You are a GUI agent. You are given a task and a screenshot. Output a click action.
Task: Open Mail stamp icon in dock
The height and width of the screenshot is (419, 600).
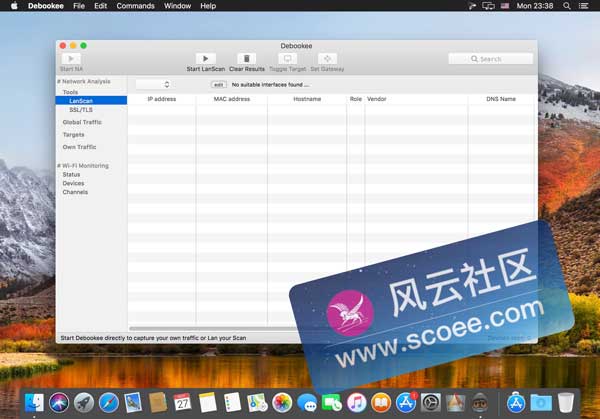tap(133, 403)
